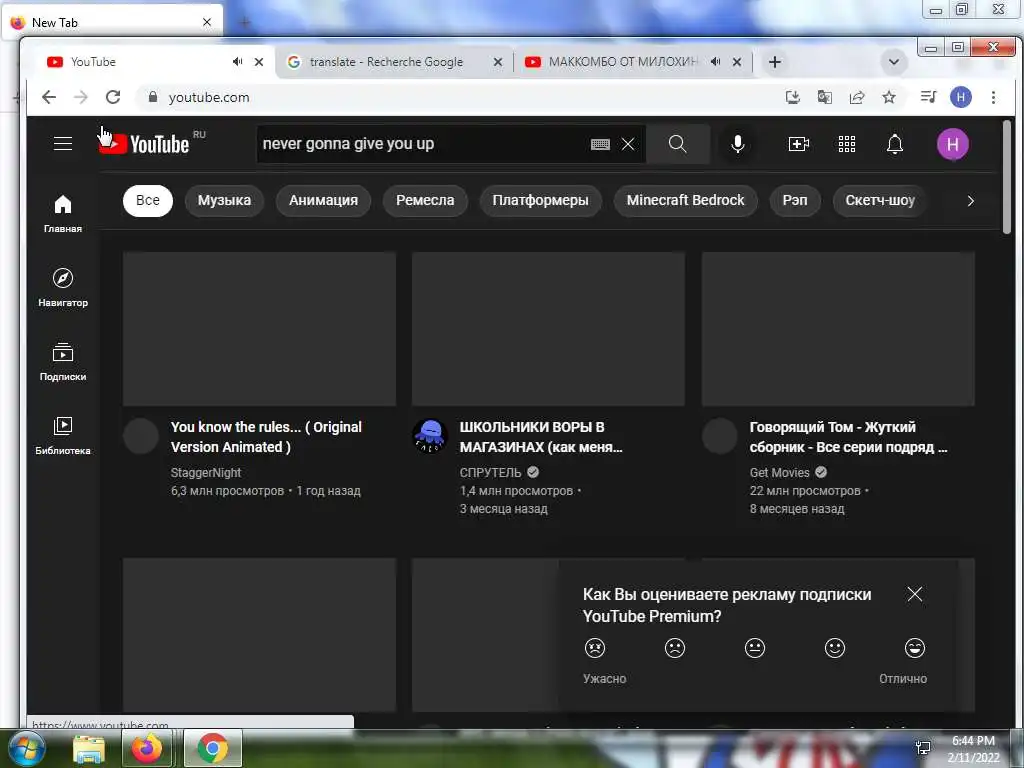Select the Рэп filter chip
This screenshot has height=768, width=1024.
click(x=795, y=200)
